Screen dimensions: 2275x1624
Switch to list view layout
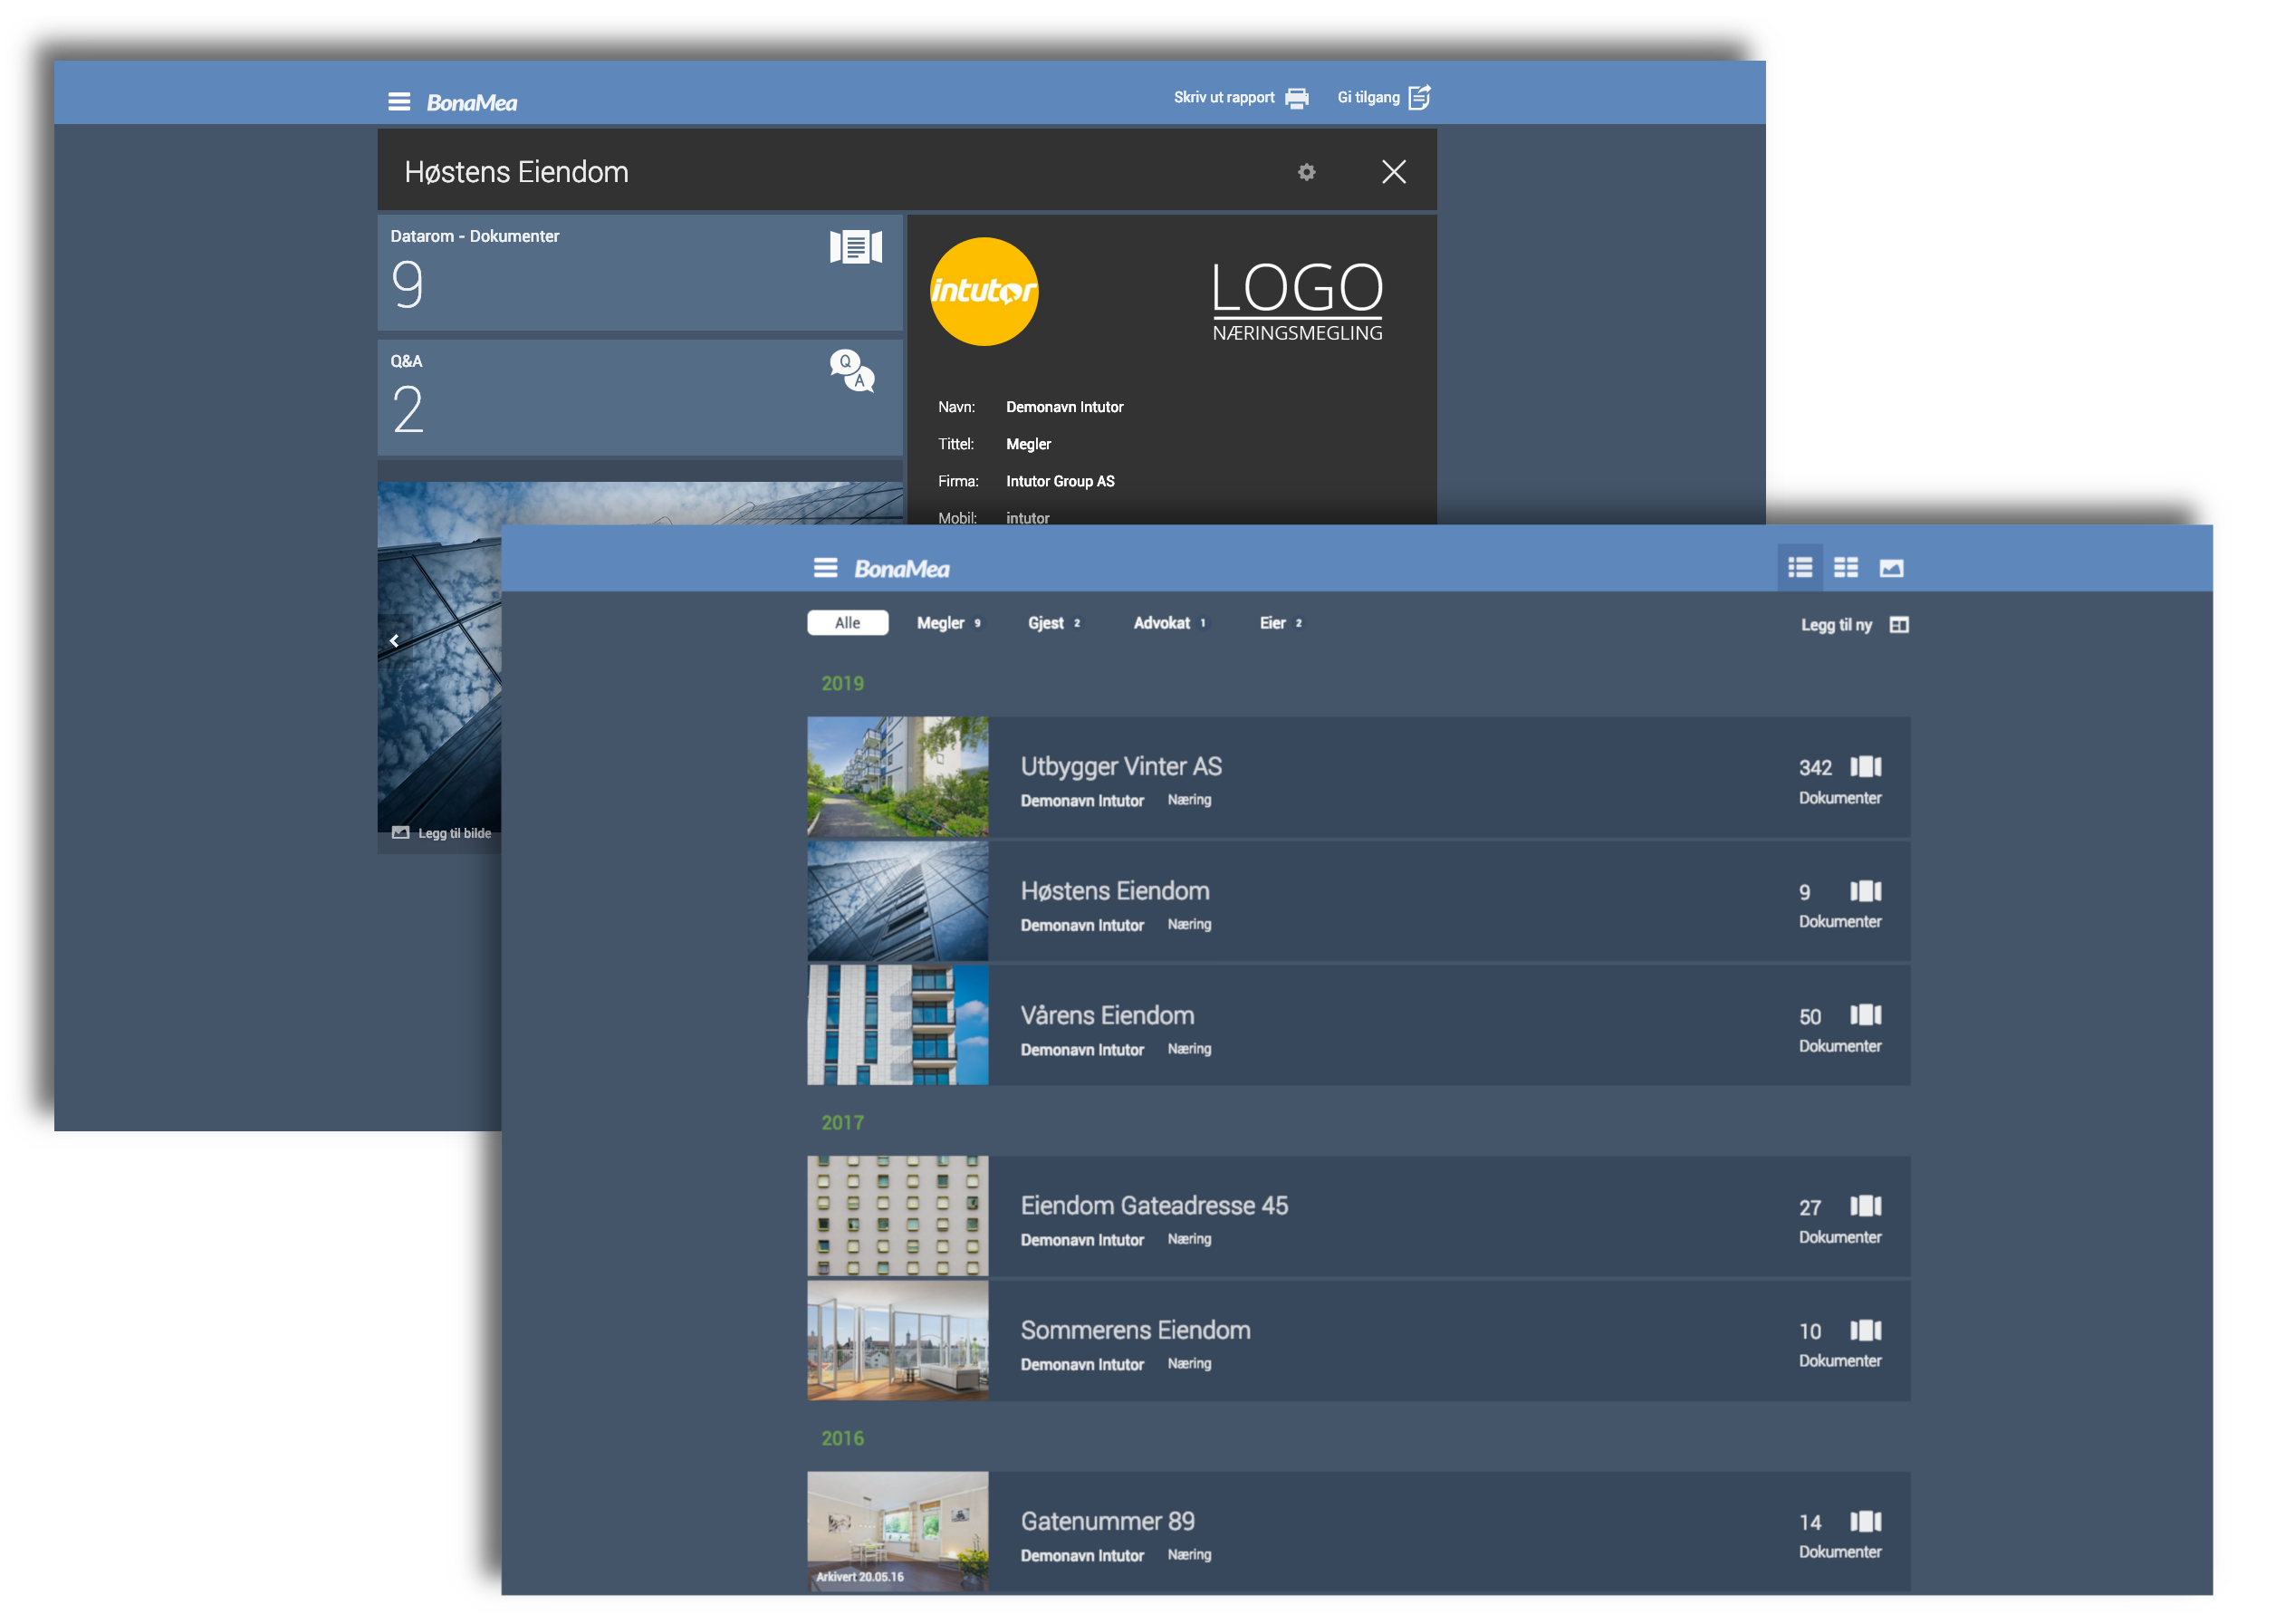coord(1800,568)
